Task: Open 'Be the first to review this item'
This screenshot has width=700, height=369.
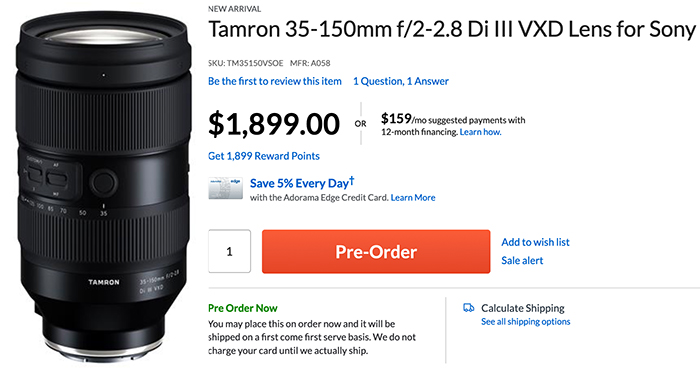Action: pos(275,81)
